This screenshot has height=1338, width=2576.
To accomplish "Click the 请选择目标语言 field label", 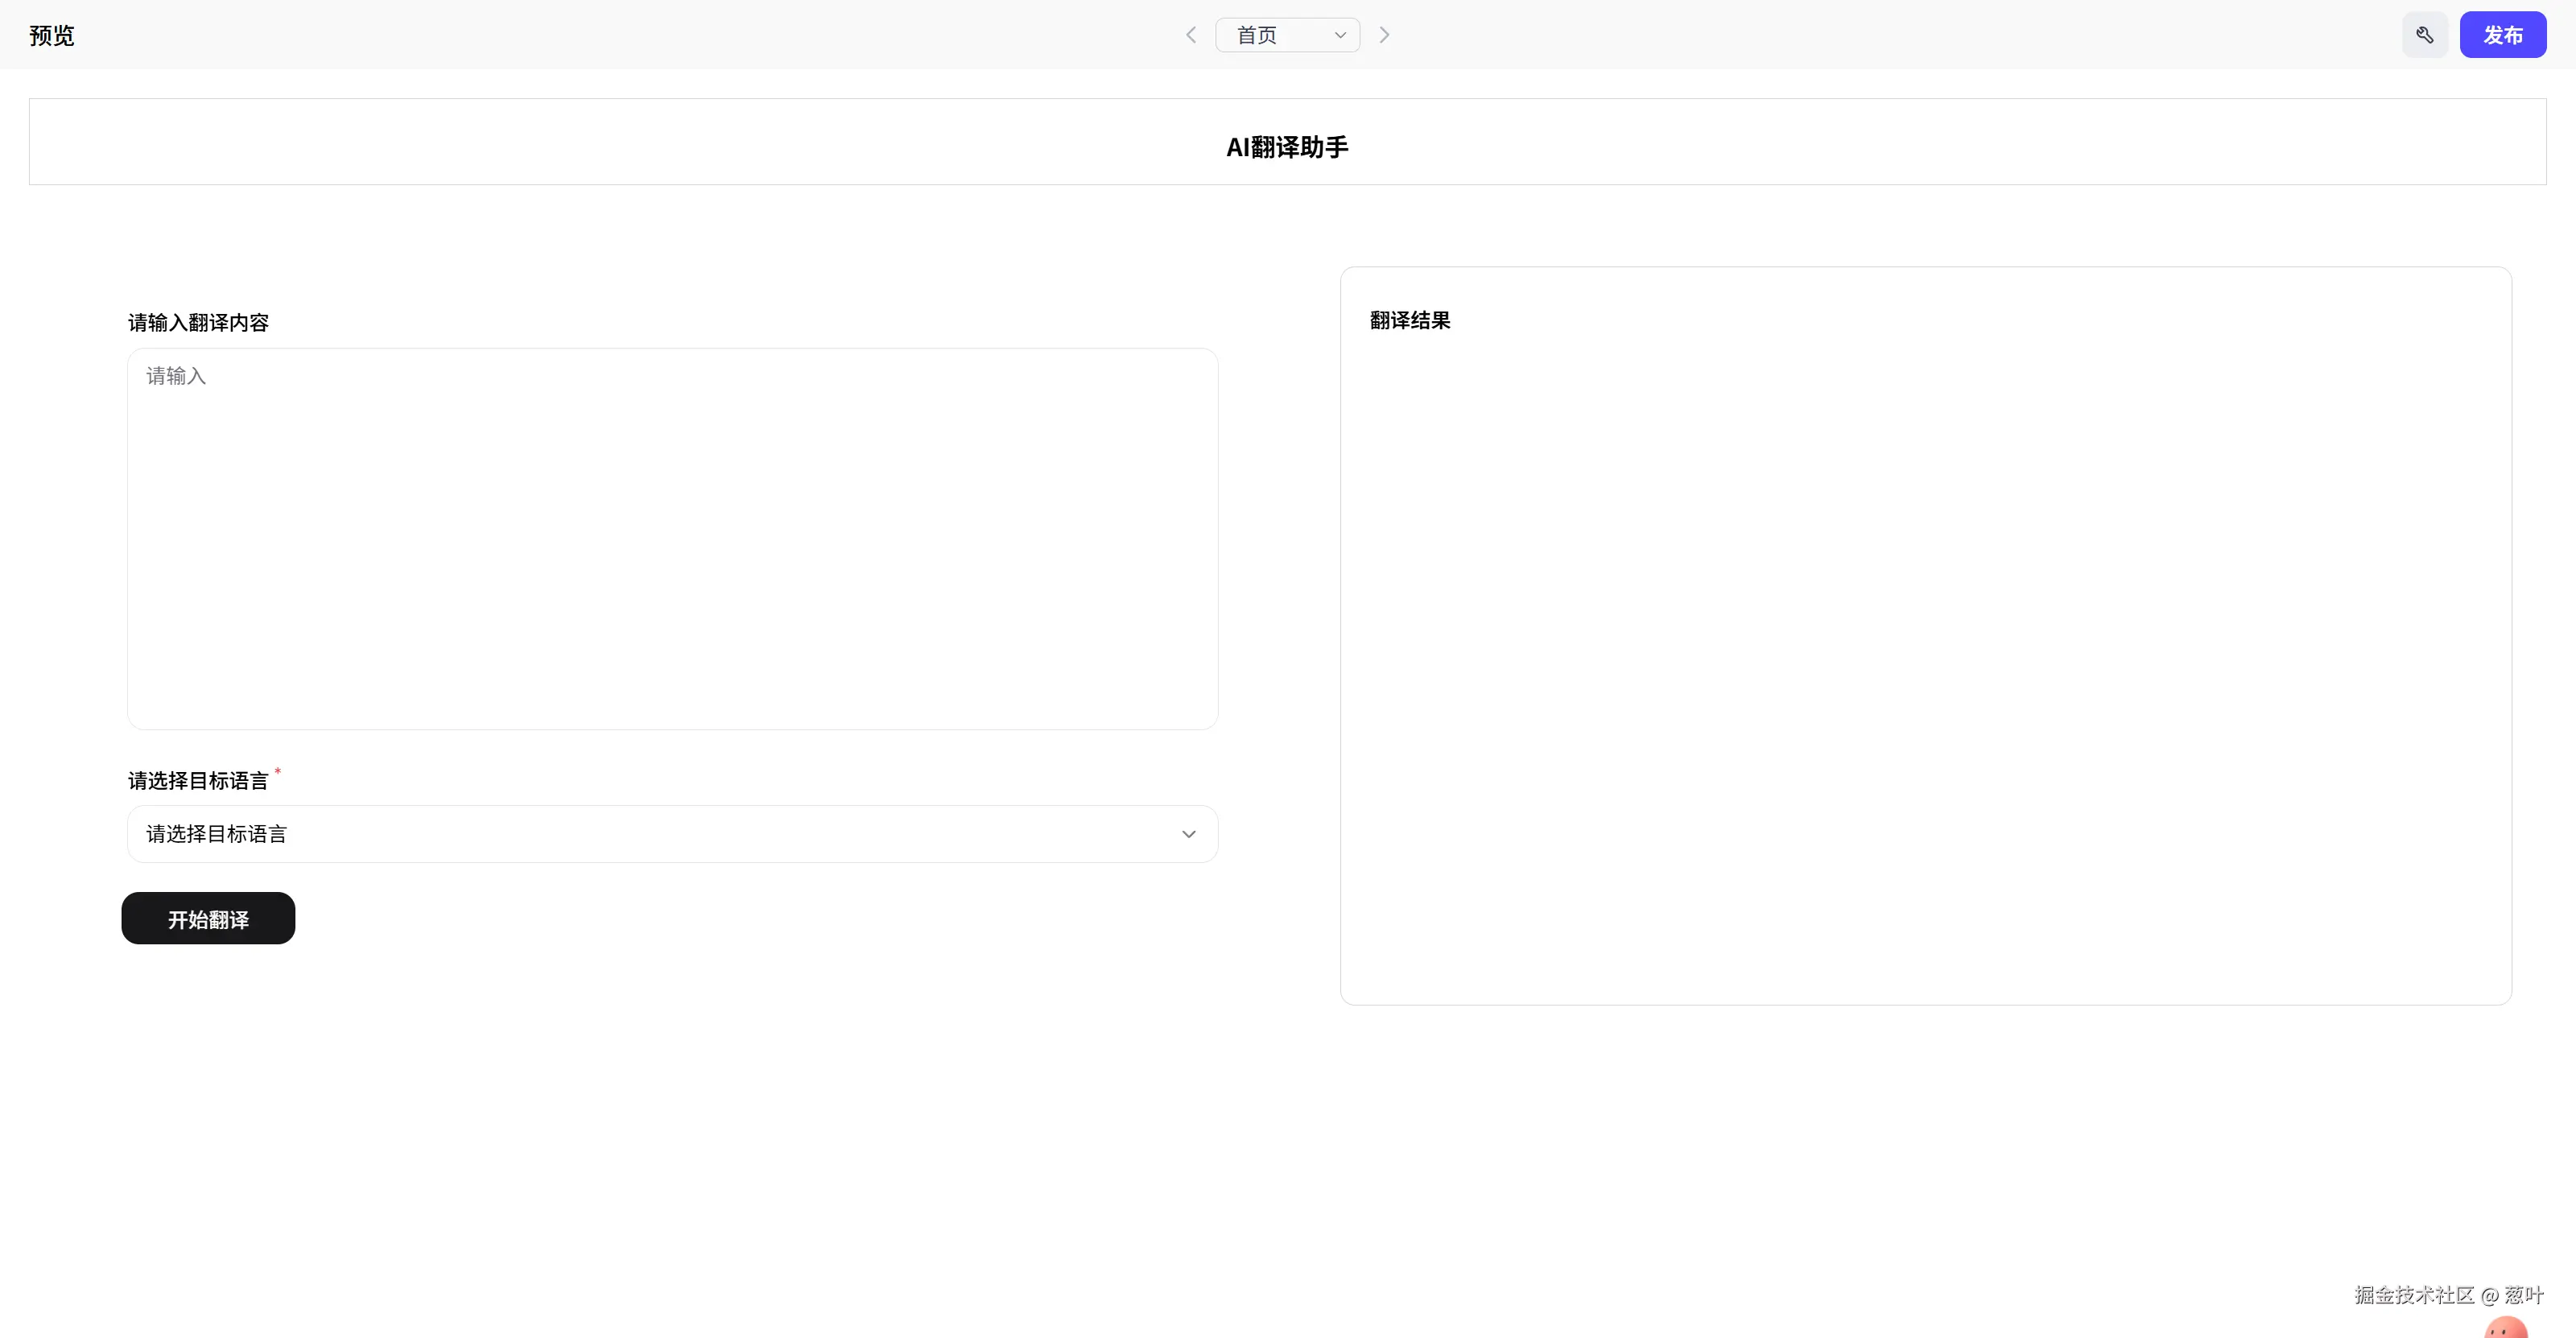I will 198,781.
